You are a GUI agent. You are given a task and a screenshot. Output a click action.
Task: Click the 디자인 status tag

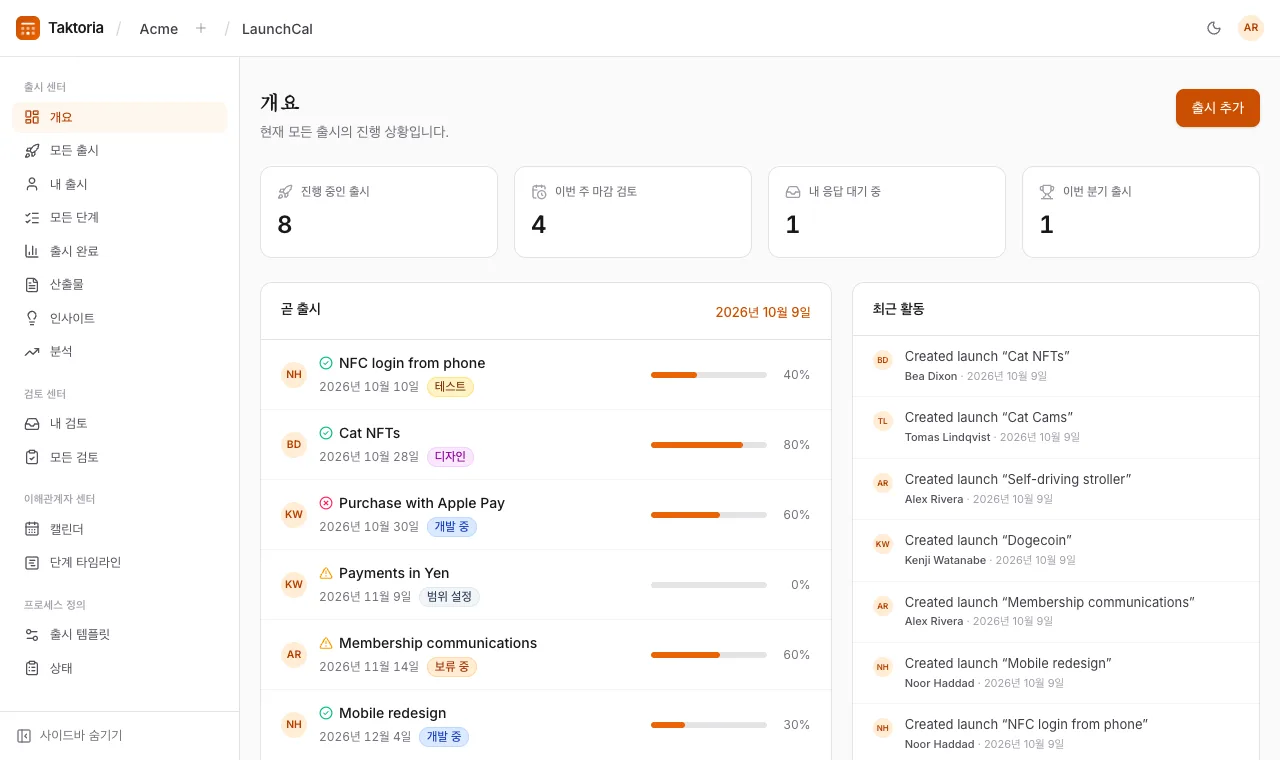(450, 457)
